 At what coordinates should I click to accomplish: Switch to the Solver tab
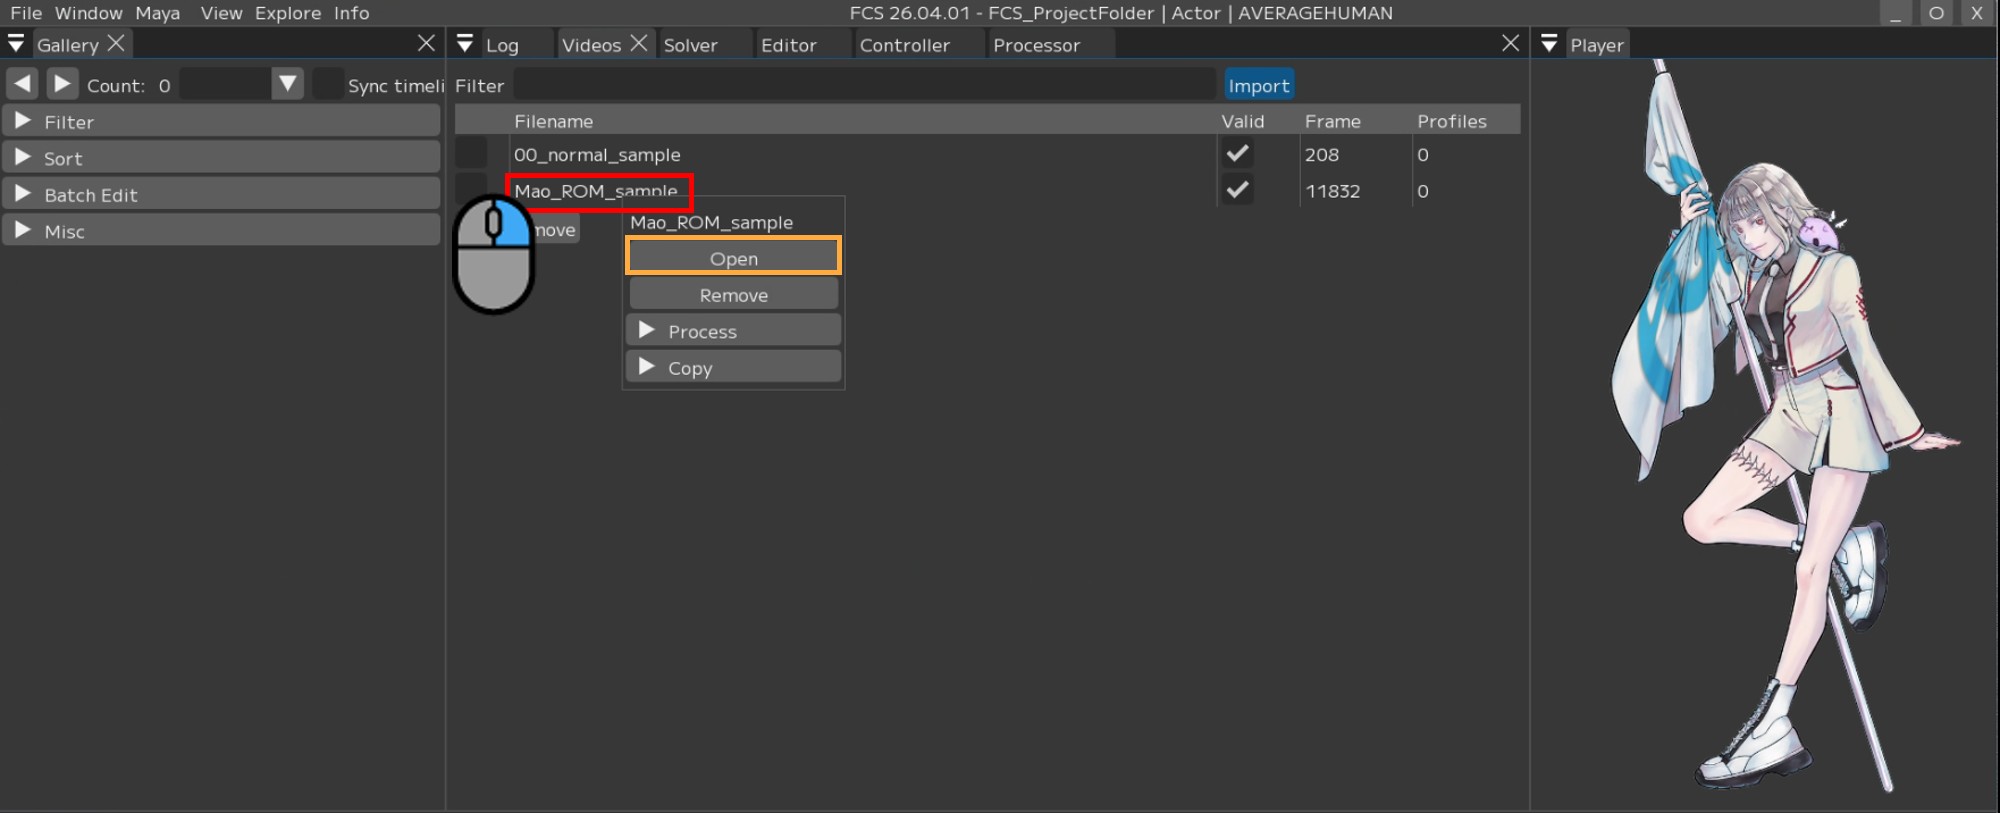point(690,45)
